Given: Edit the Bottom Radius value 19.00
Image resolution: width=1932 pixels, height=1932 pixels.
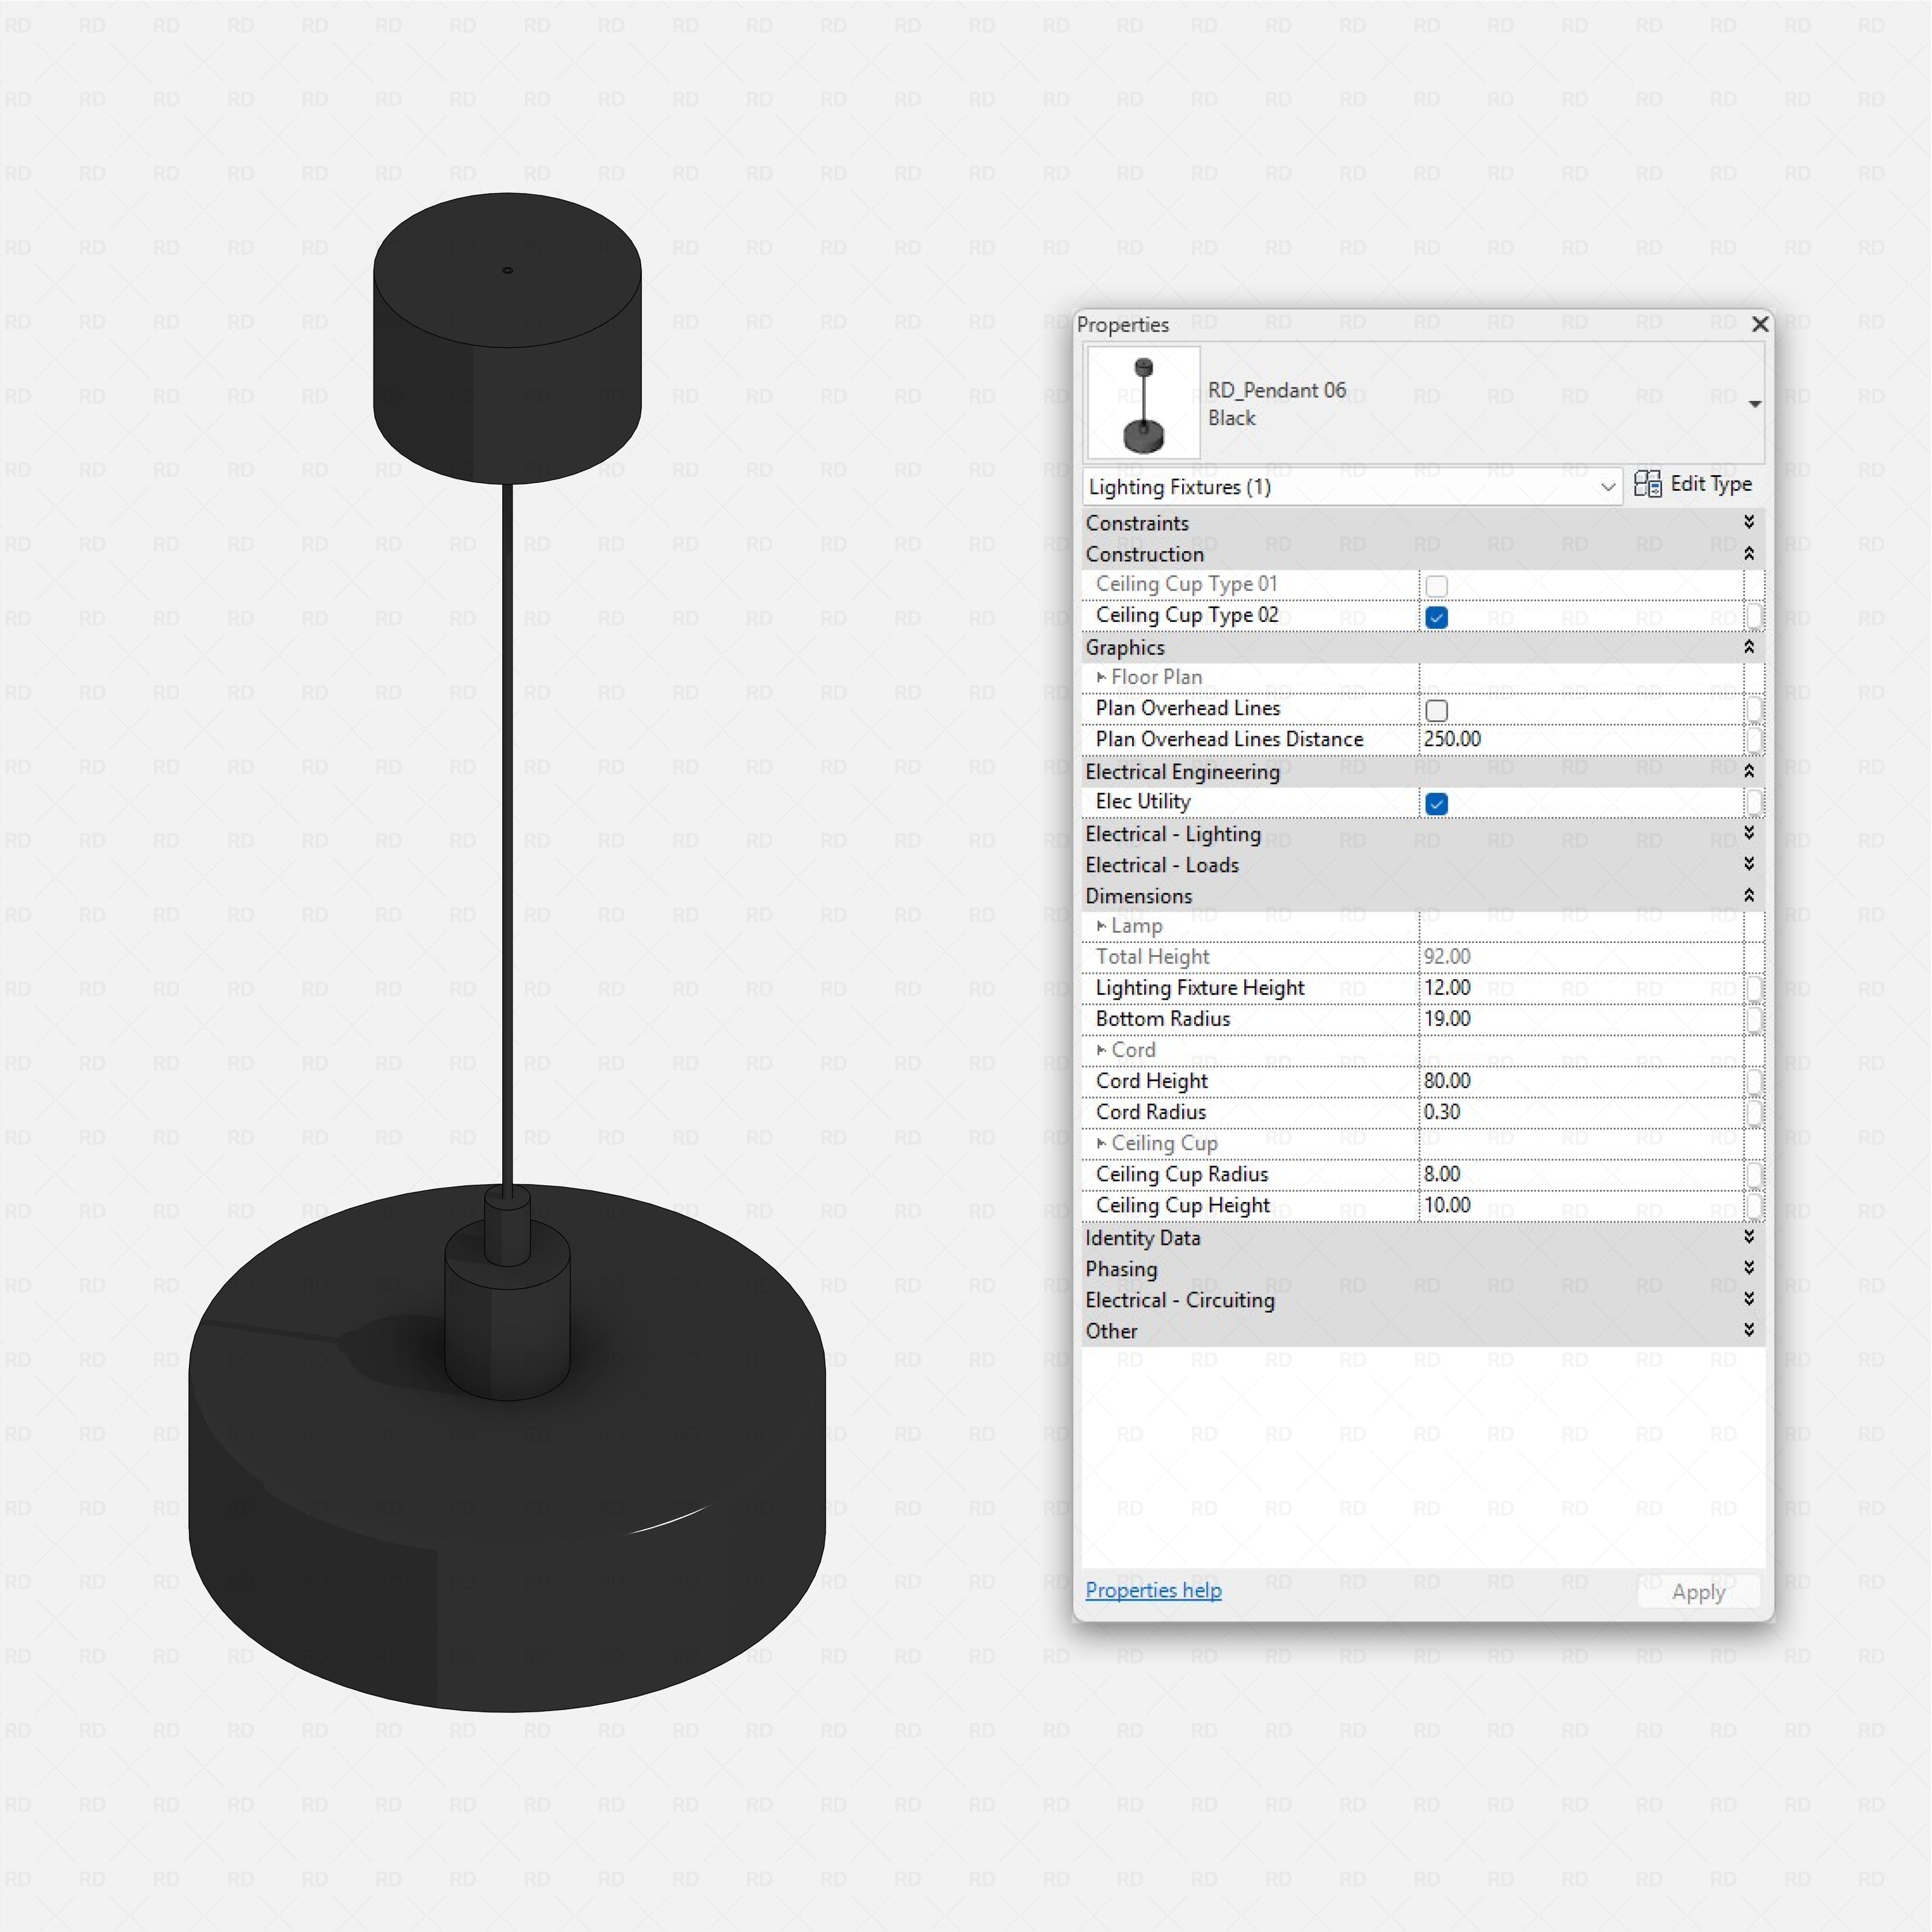Looking at the screenshot, I should (1580, 1019).
